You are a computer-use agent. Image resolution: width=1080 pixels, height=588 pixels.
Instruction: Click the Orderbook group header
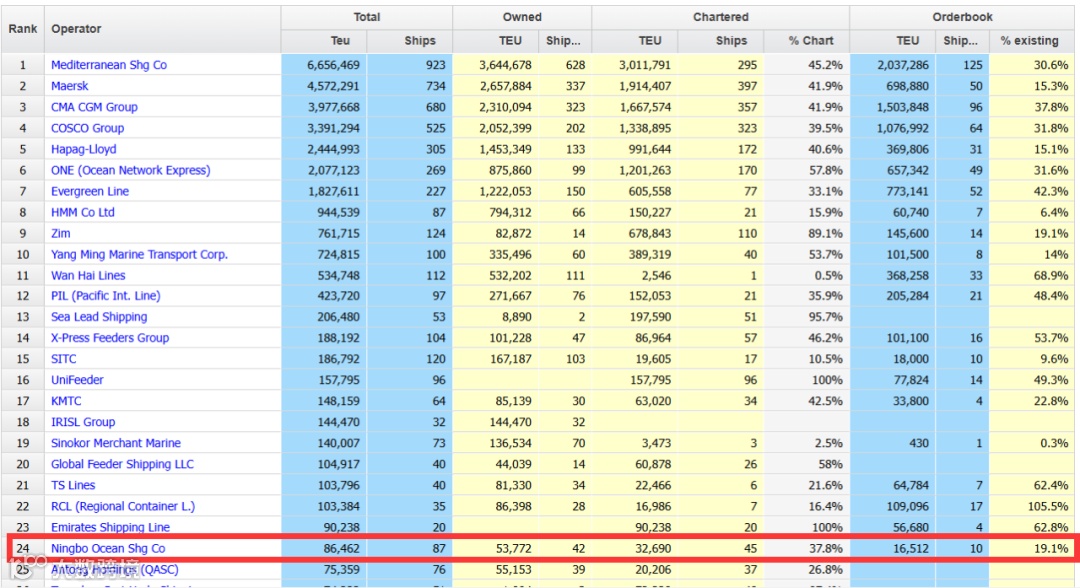pos(962,17)
